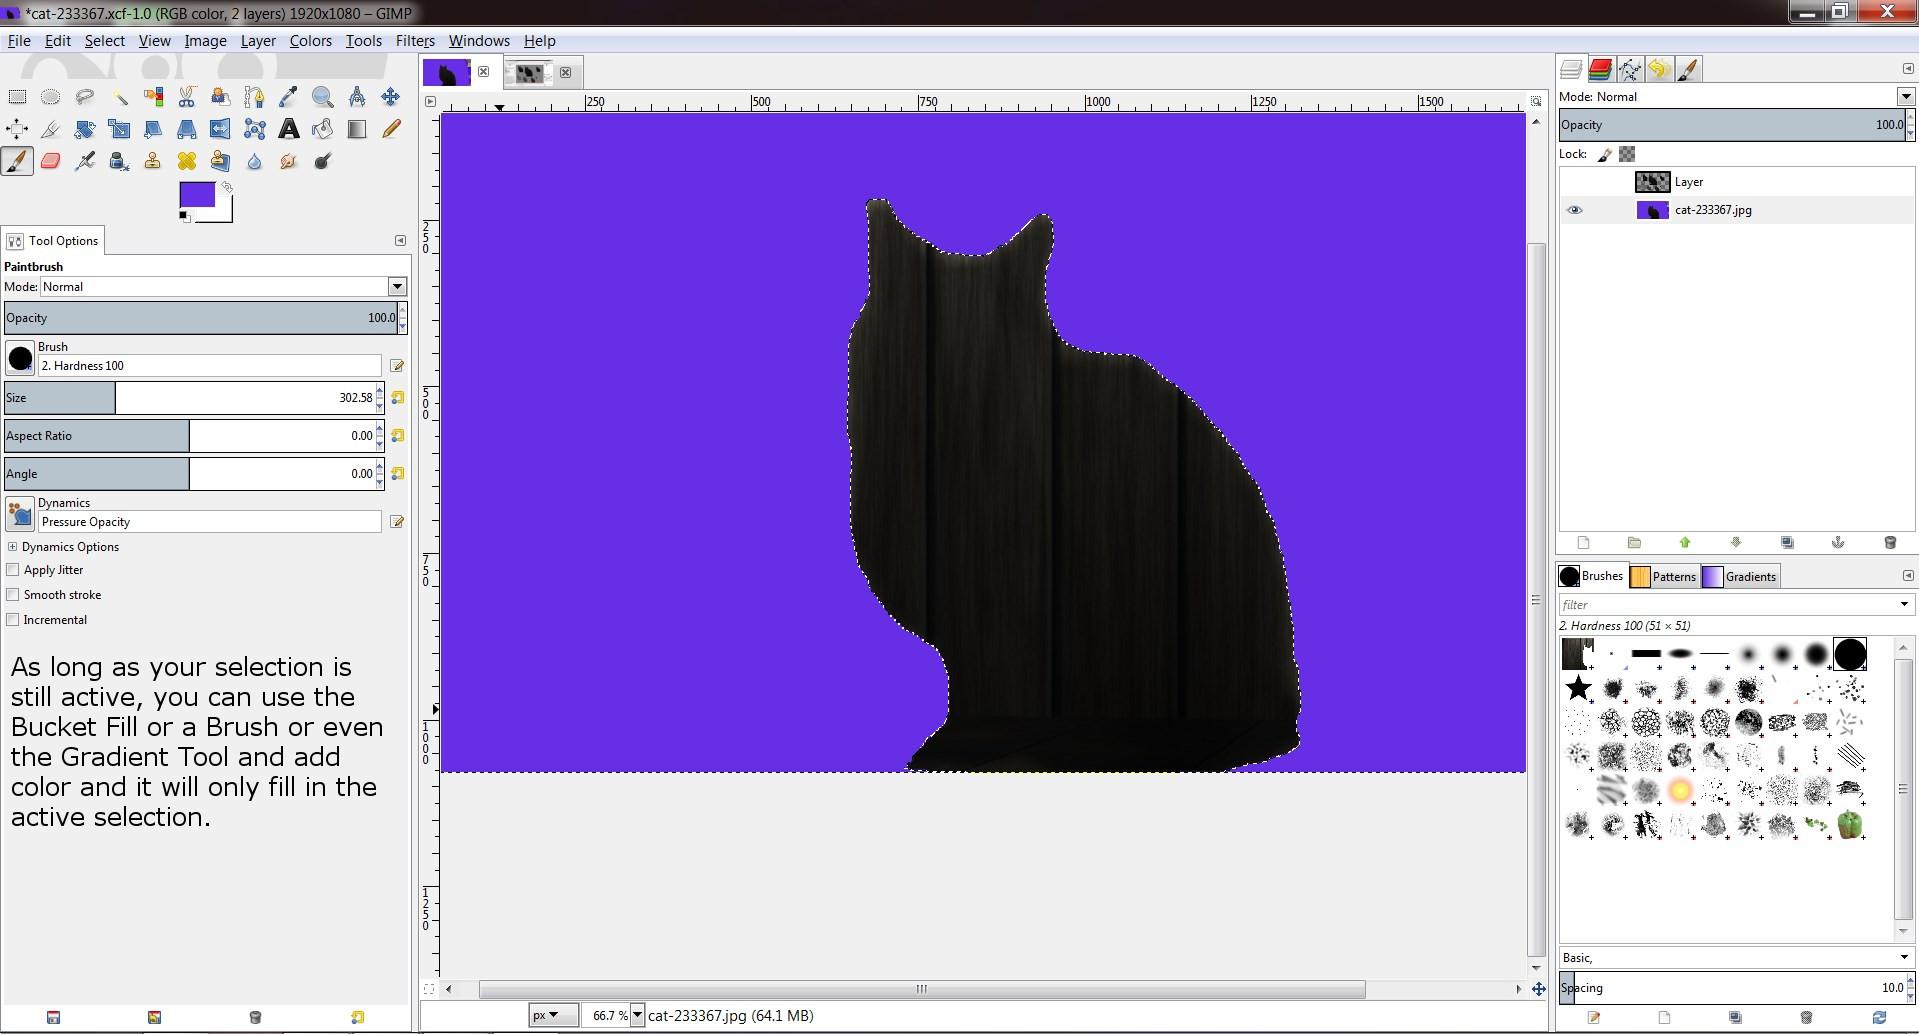Open the layer Mode dropdown
The image size is (1919, 1034).
pyautogui.click(x=1905, y=97)
